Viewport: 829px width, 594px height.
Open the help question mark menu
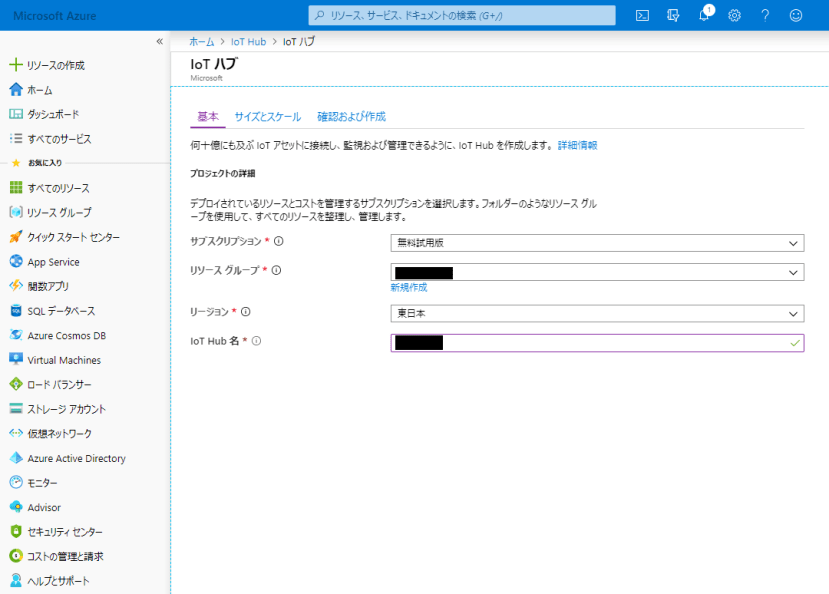tap(765, 16)
